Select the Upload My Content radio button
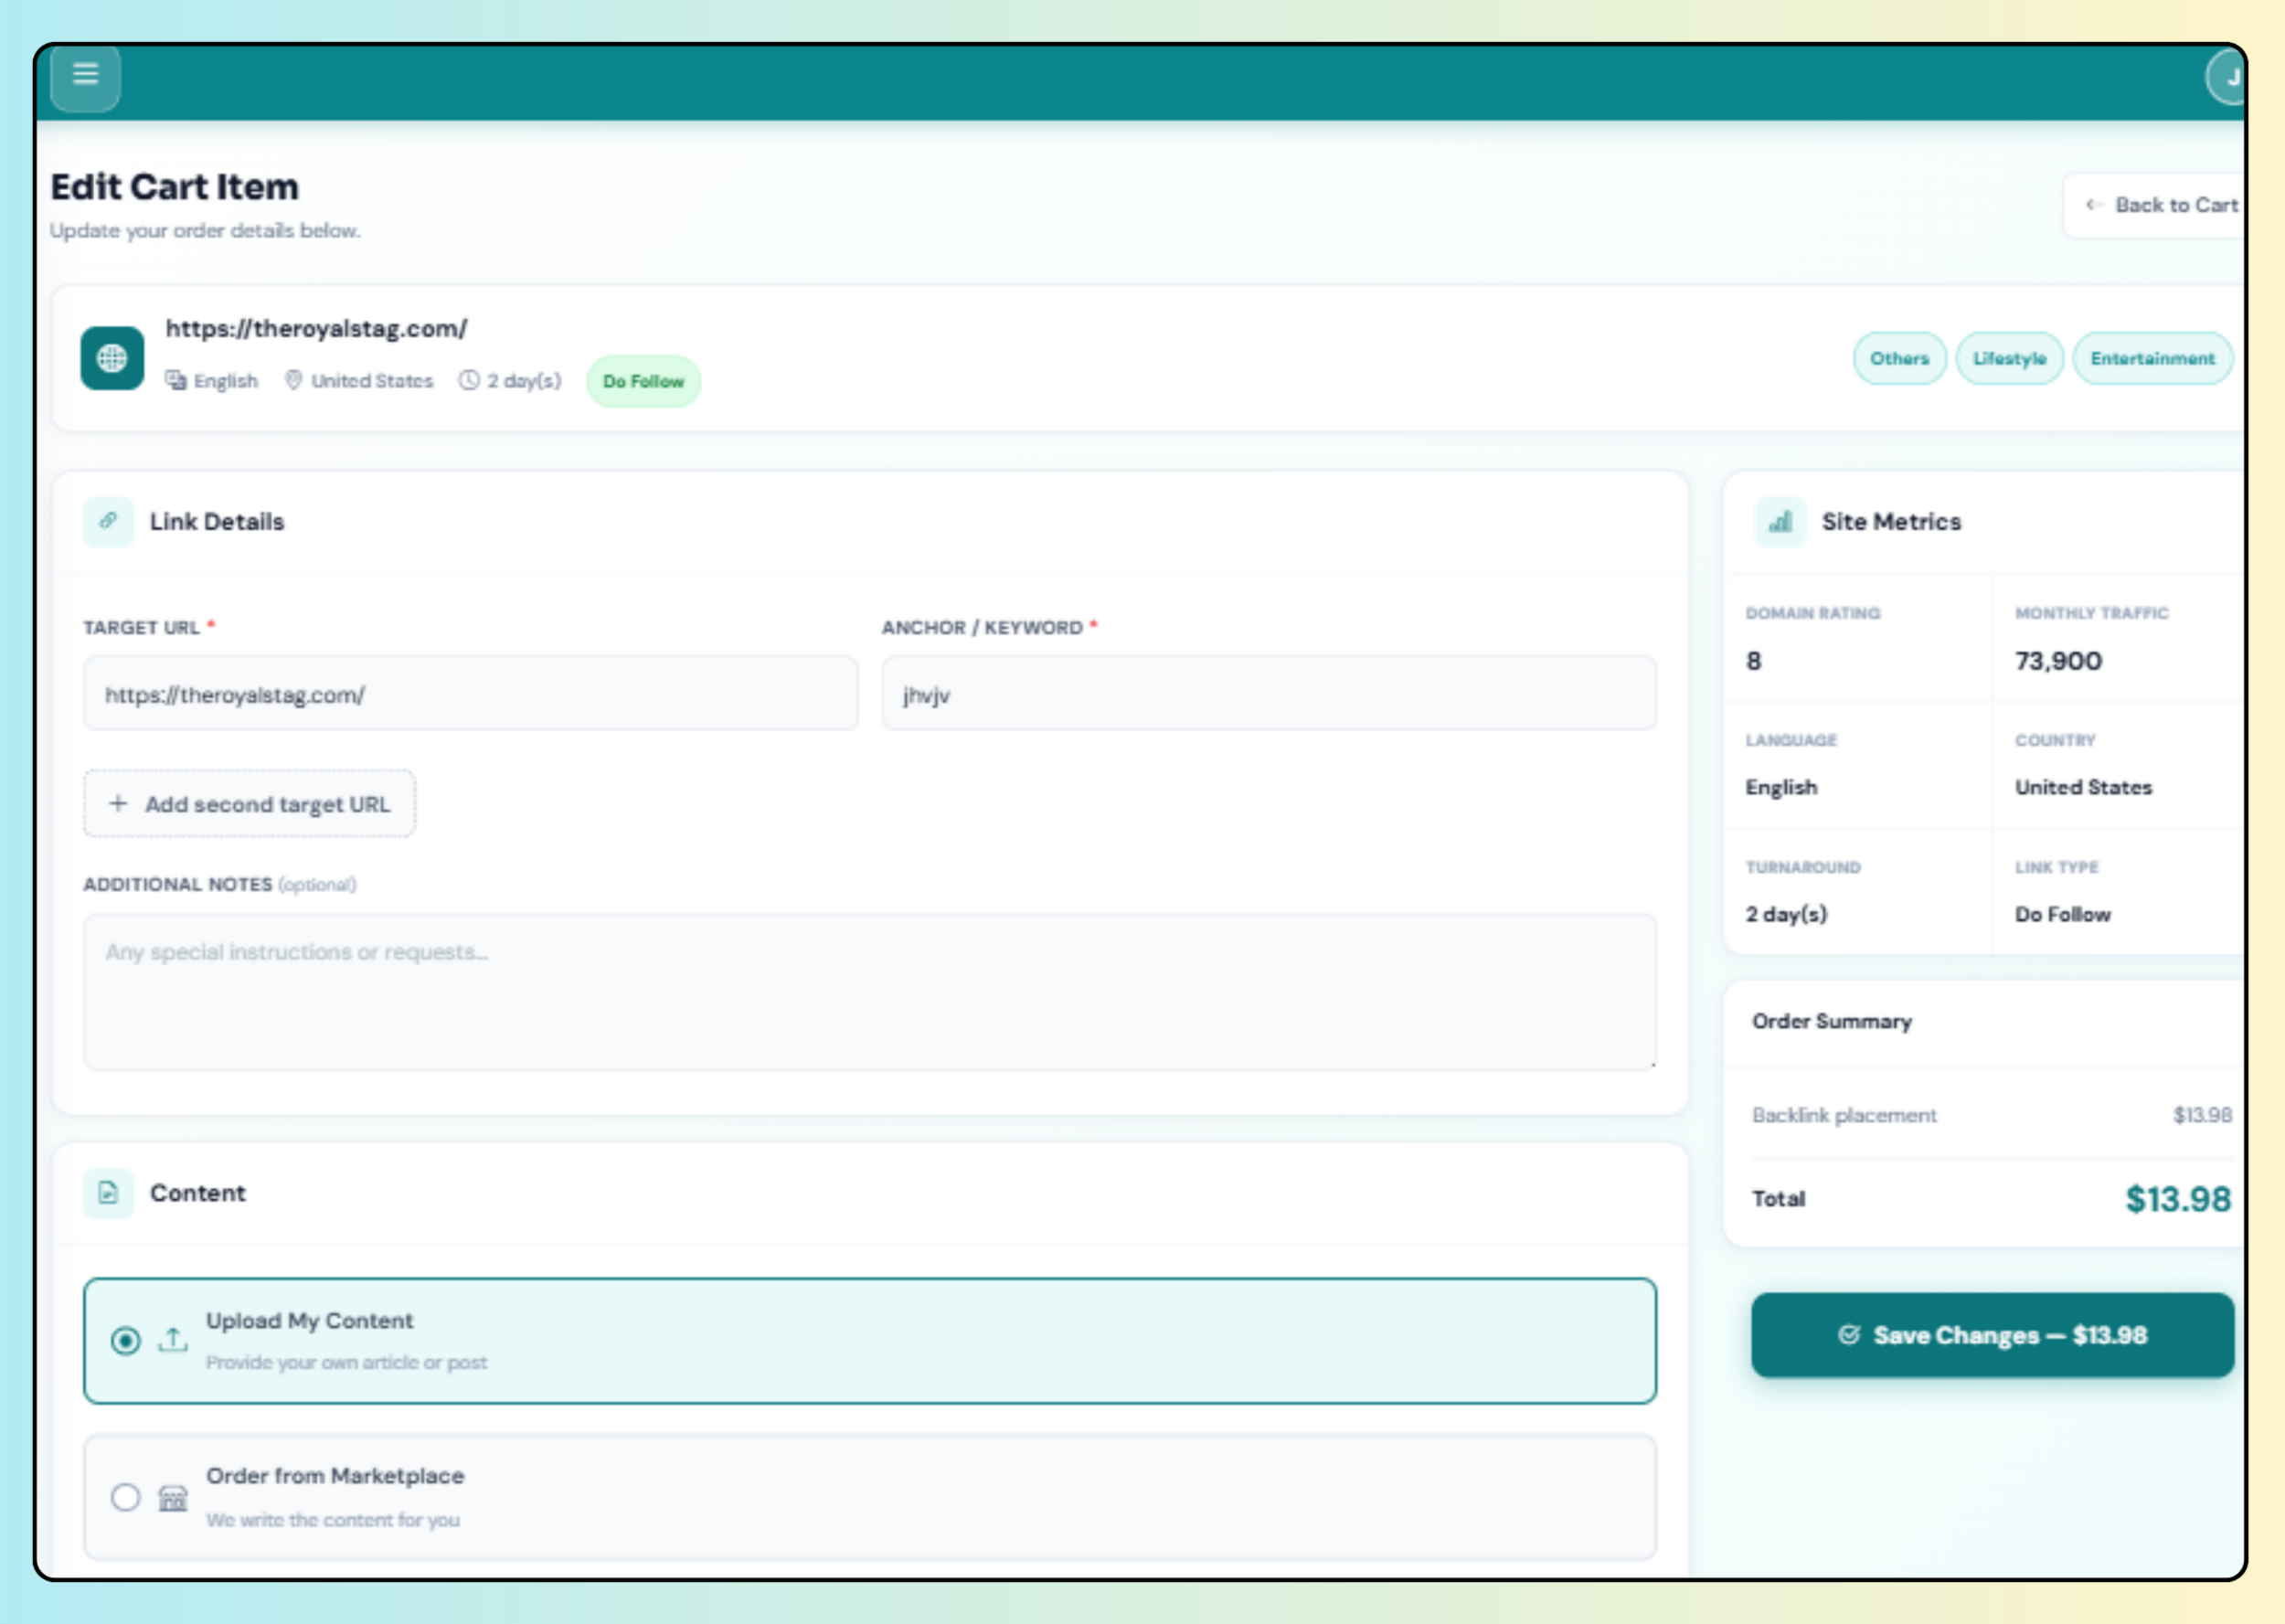This screenshot has height=1624, width=2285. click(126, 1340)
